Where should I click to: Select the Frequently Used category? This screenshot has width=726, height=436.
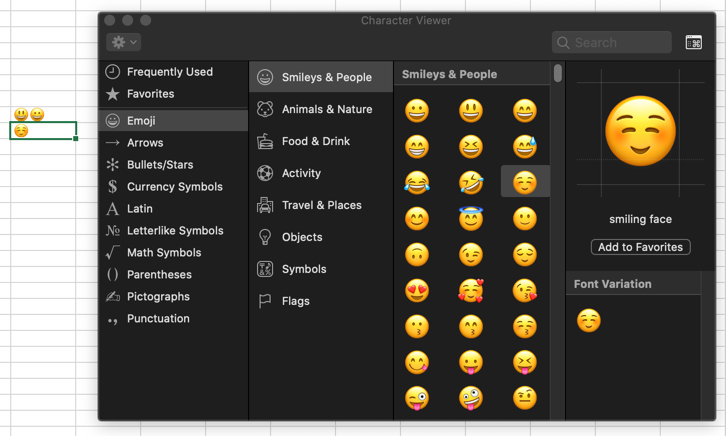click(169, 72)
